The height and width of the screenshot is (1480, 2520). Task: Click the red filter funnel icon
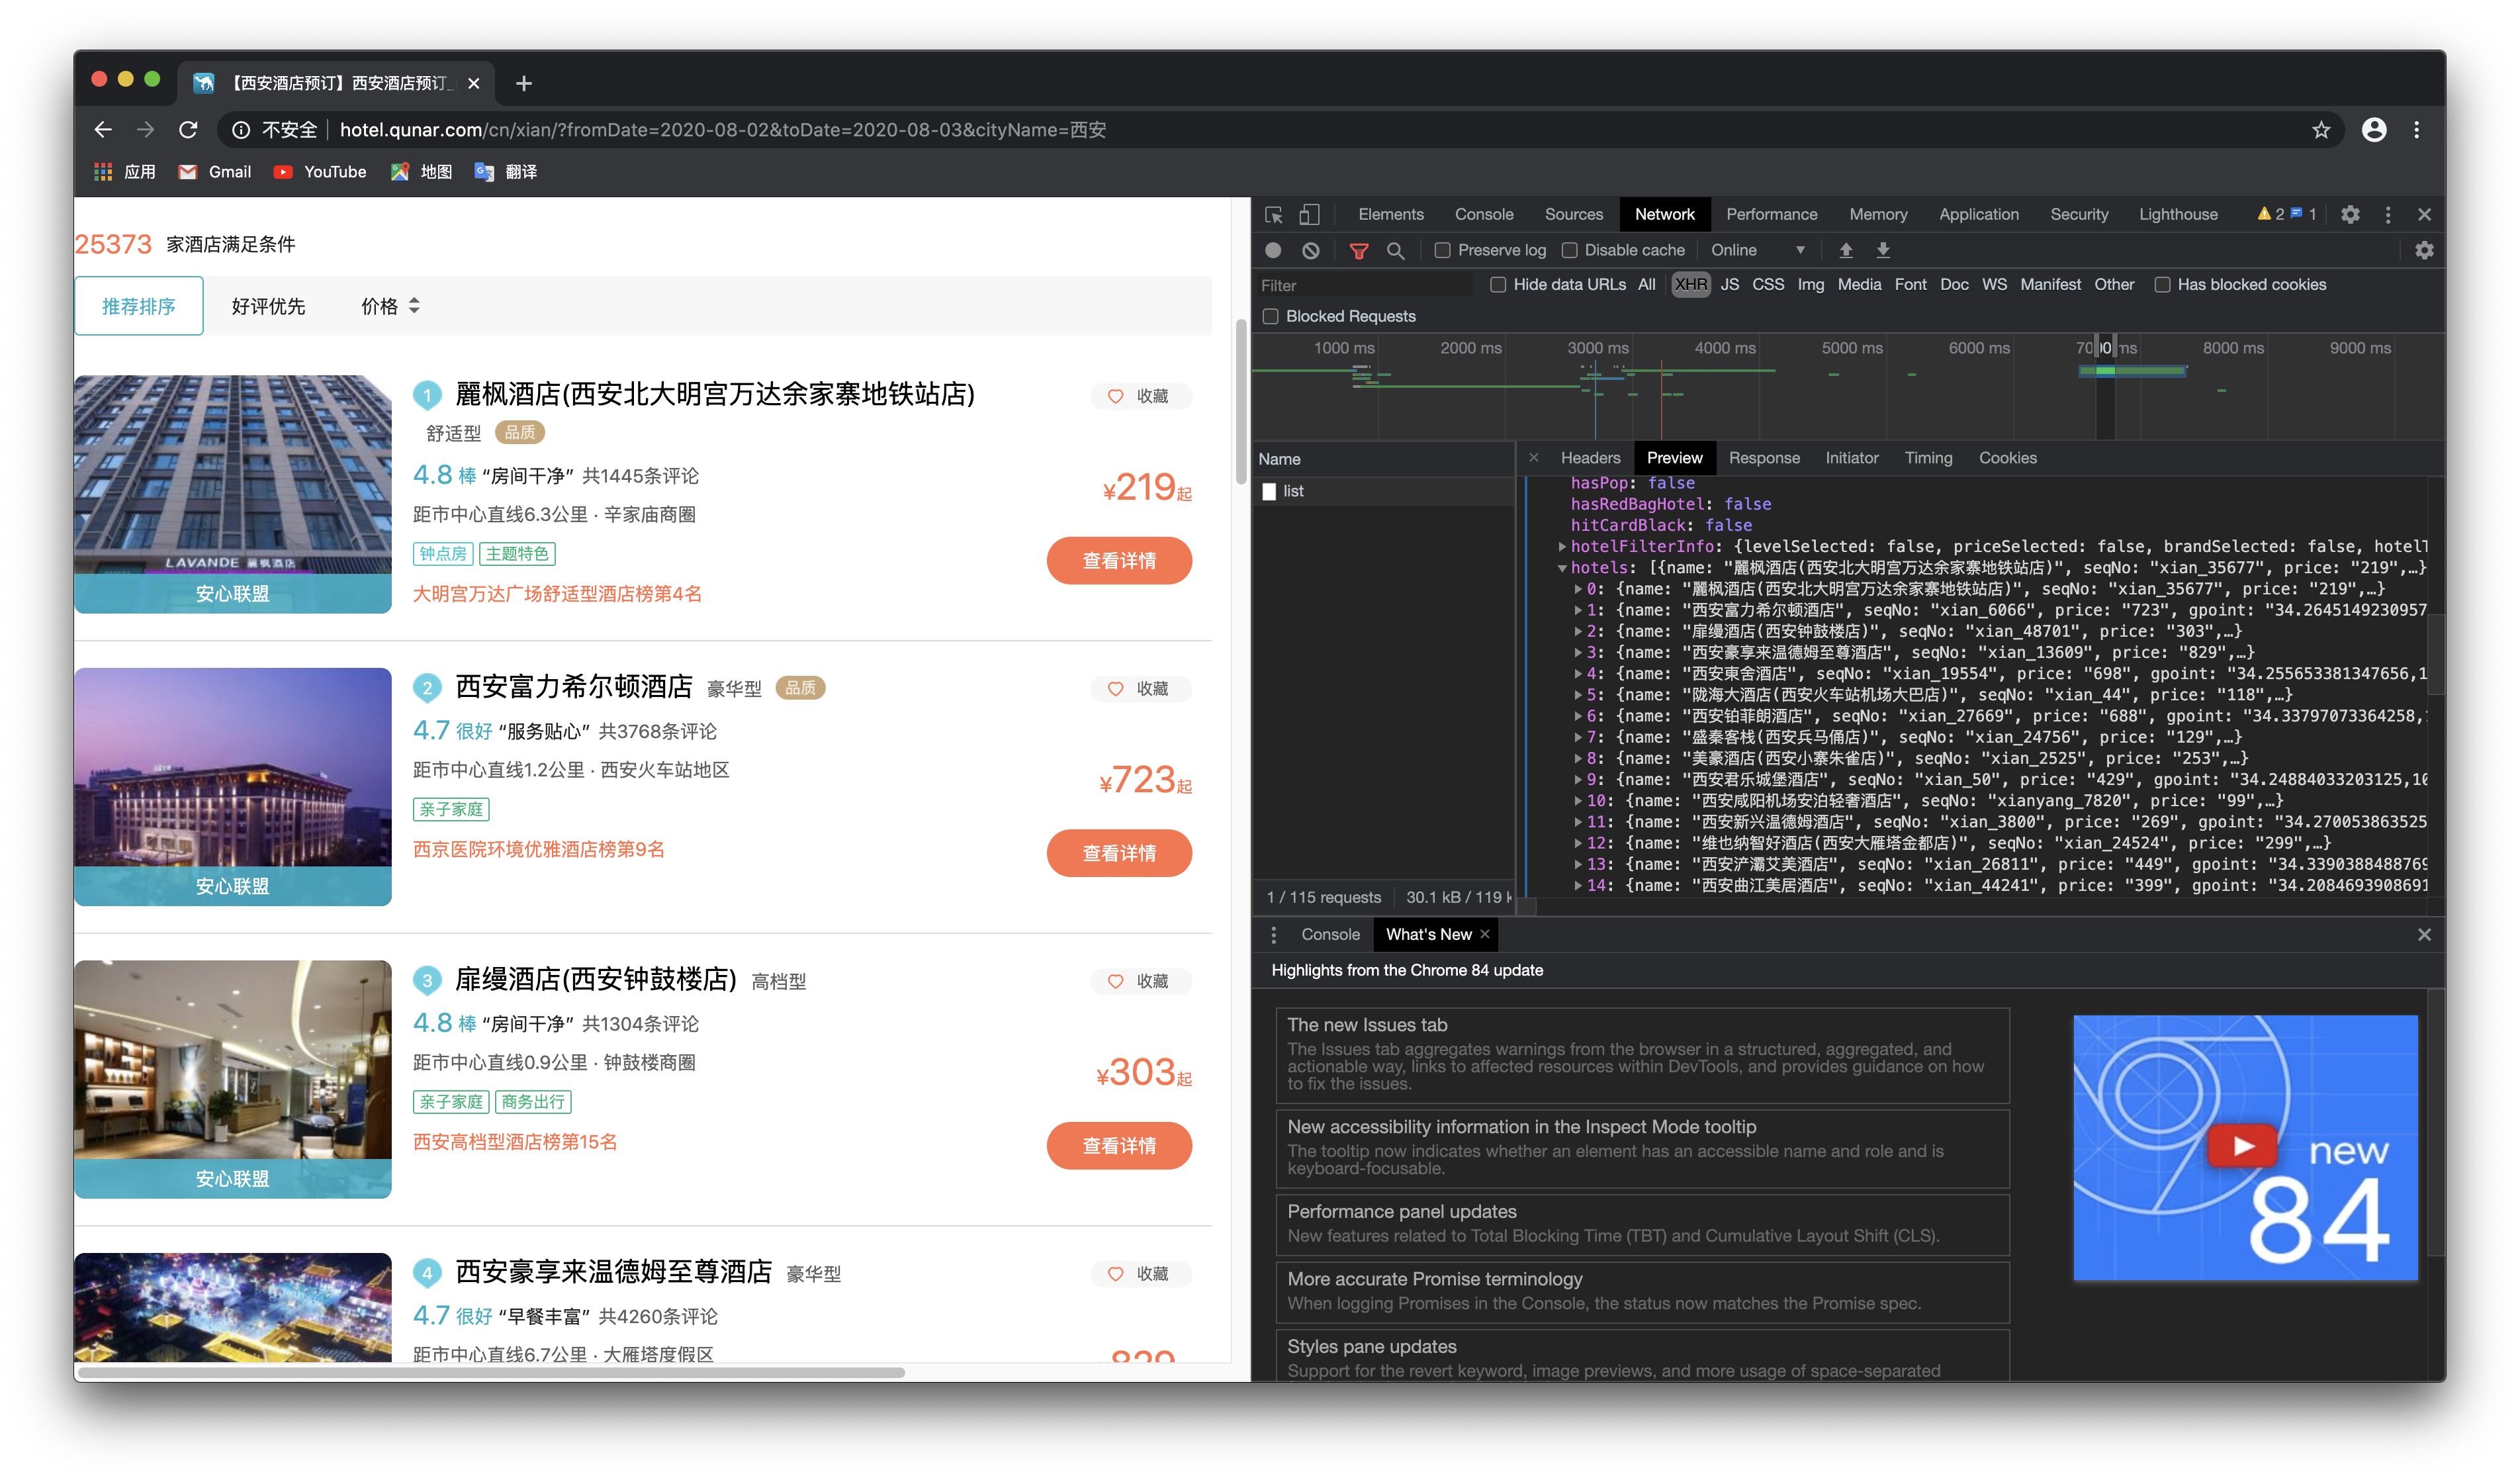pos(1358,251)
